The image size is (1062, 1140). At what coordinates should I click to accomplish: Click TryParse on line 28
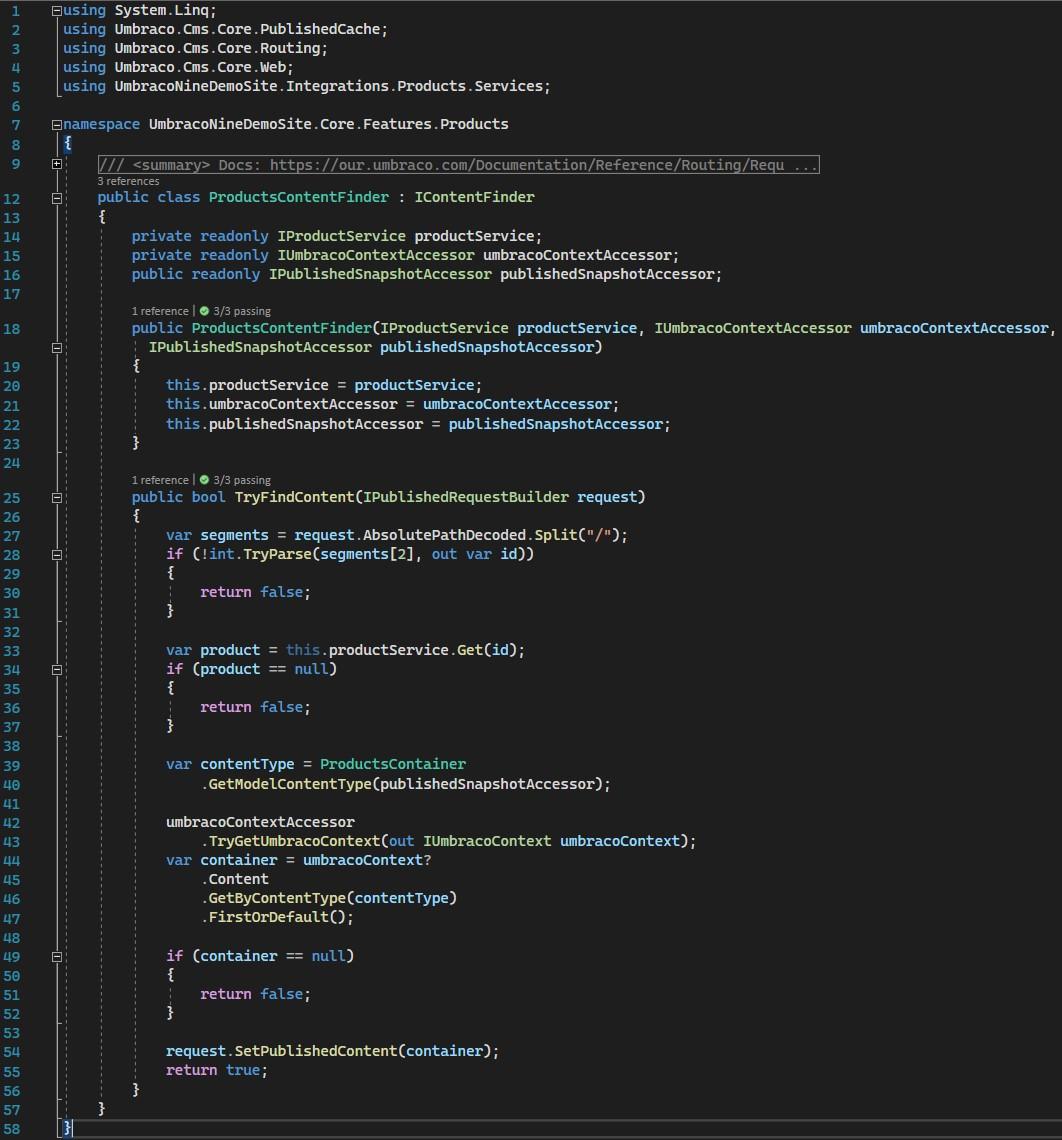[277, 554]
